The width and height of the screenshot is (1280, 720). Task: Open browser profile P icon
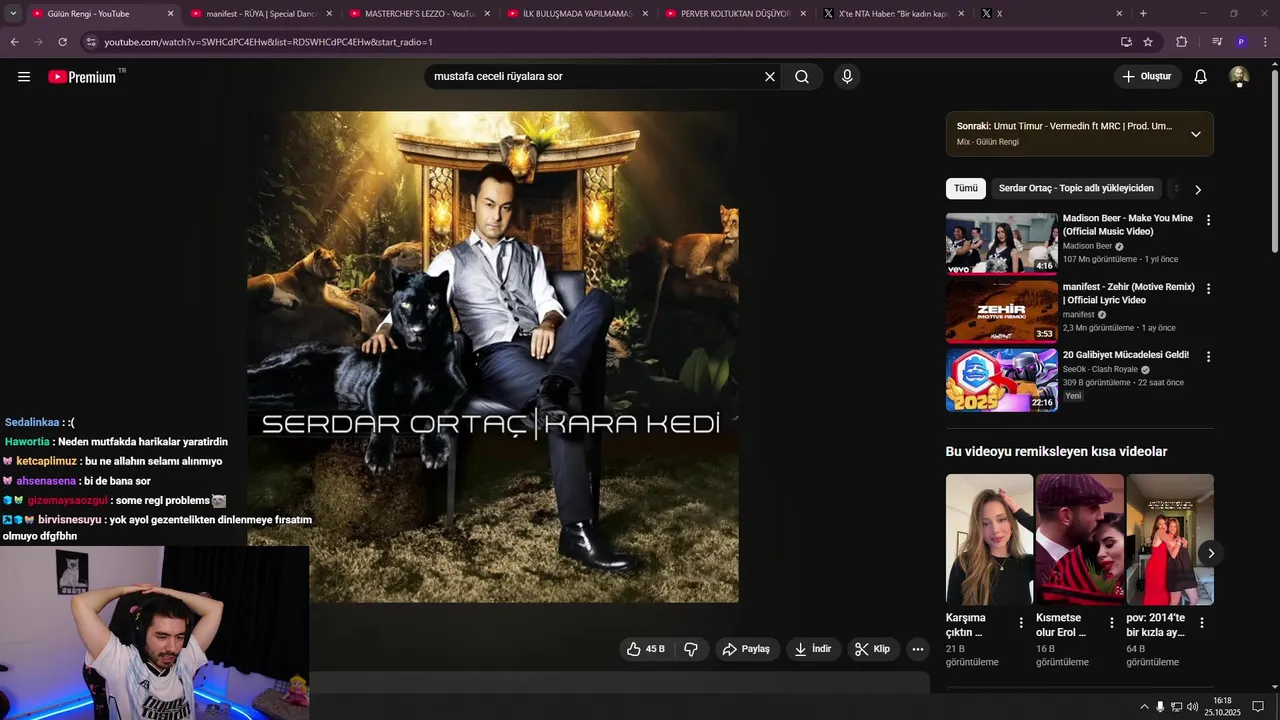pos(1241,42)
